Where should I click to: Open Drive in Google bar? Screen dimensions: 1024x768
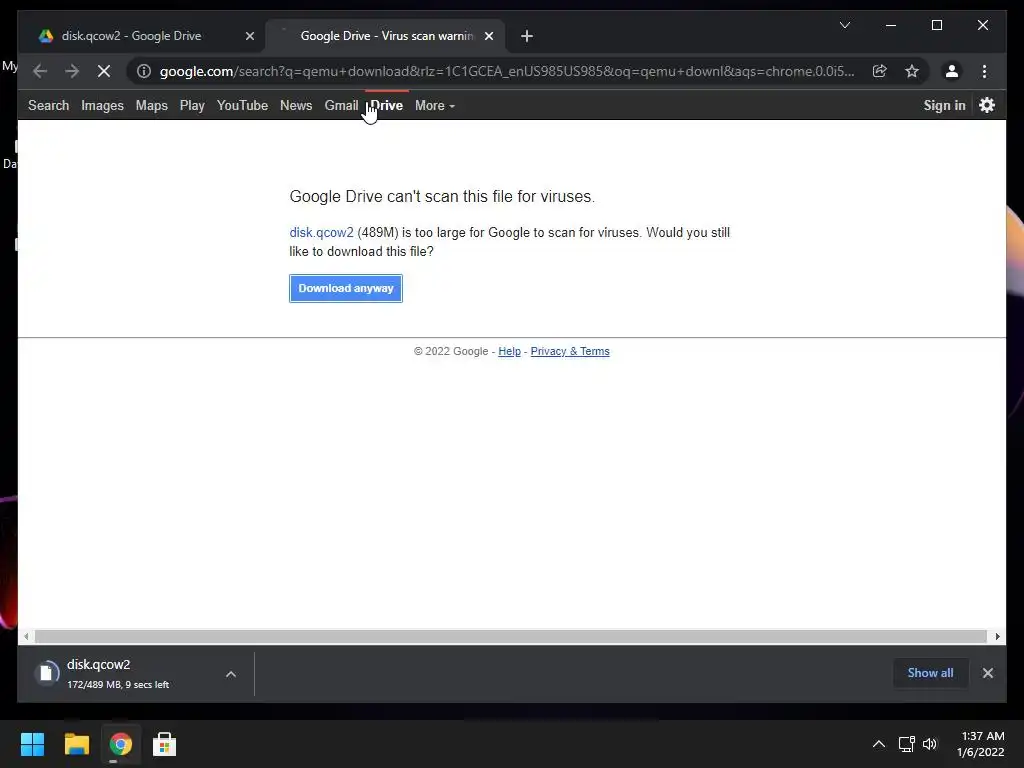(x=387, y=105)
